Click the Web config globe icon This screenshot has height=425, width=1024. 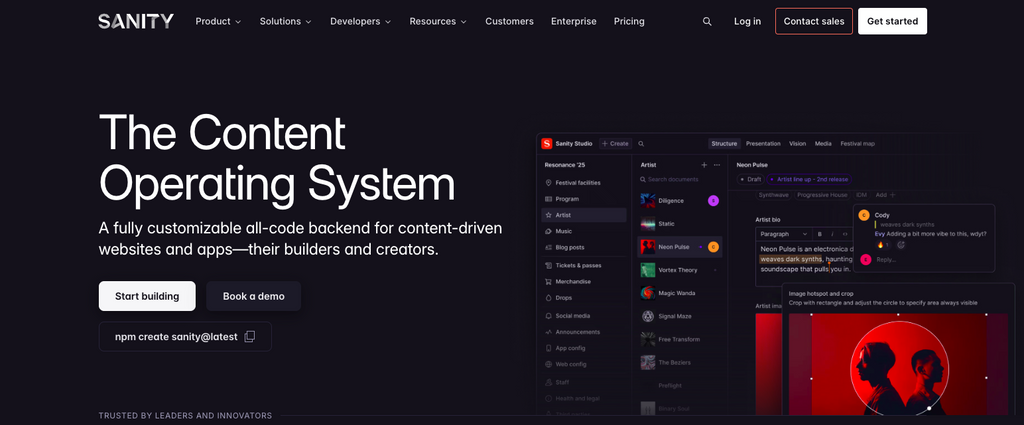point(549,364)
